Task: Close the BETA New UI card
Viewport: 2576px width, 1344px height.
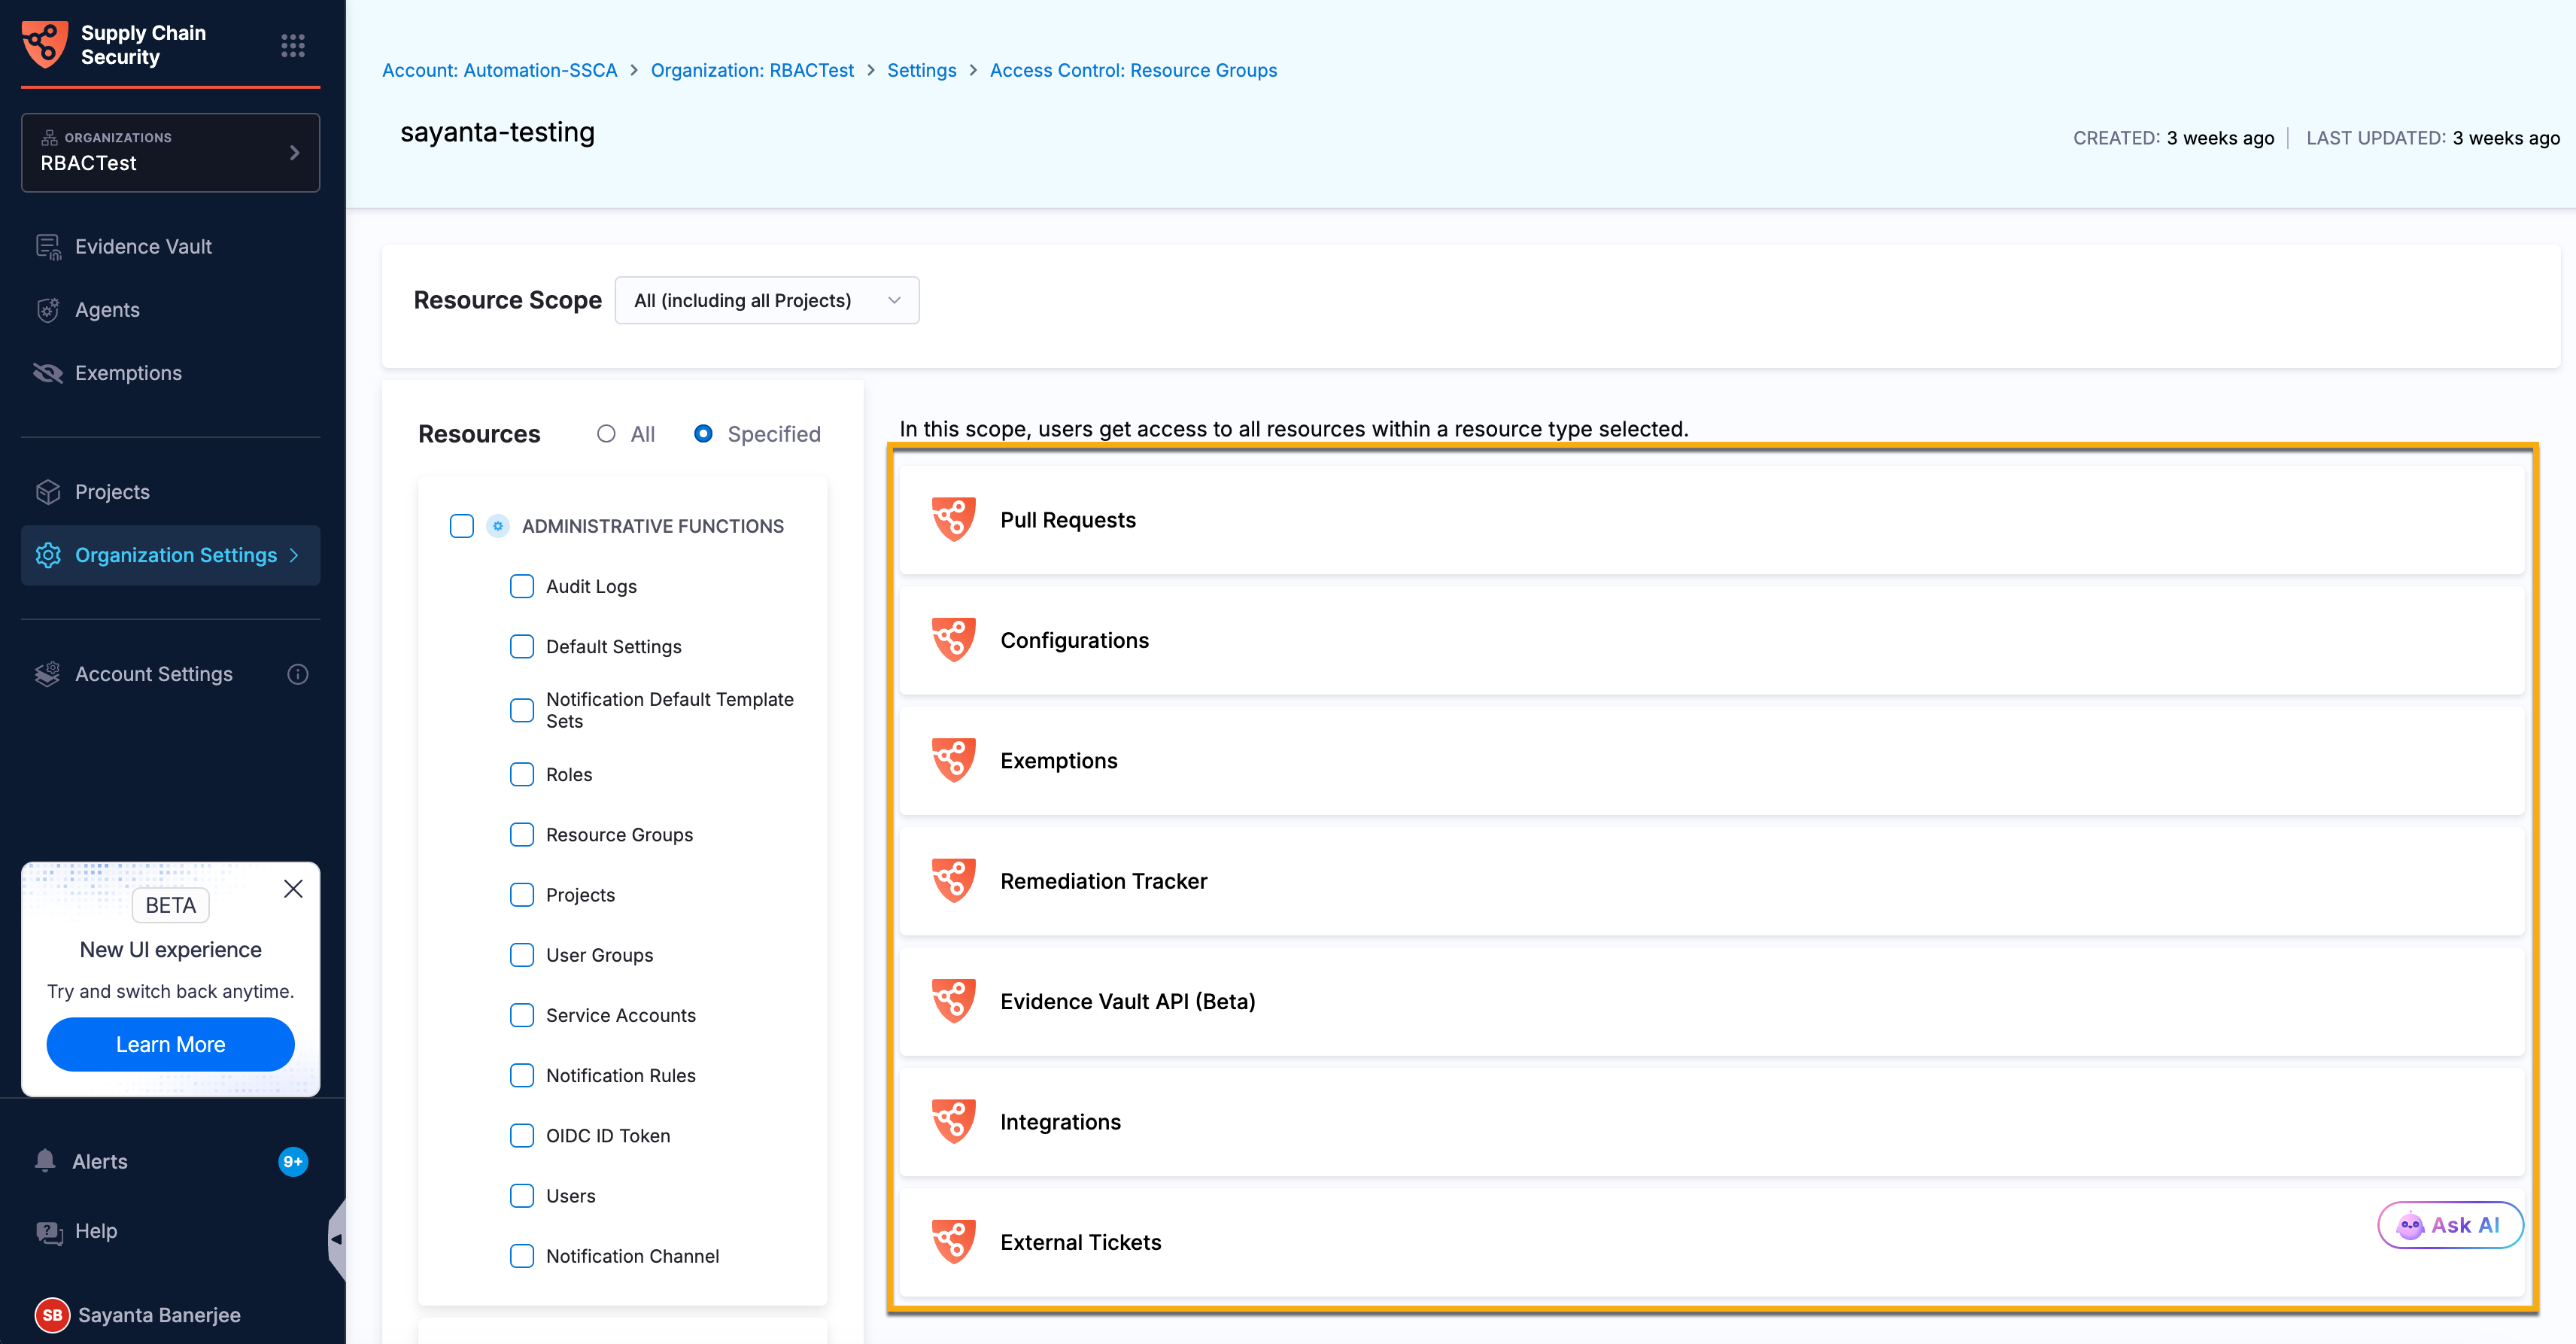Action: [293, 889]
